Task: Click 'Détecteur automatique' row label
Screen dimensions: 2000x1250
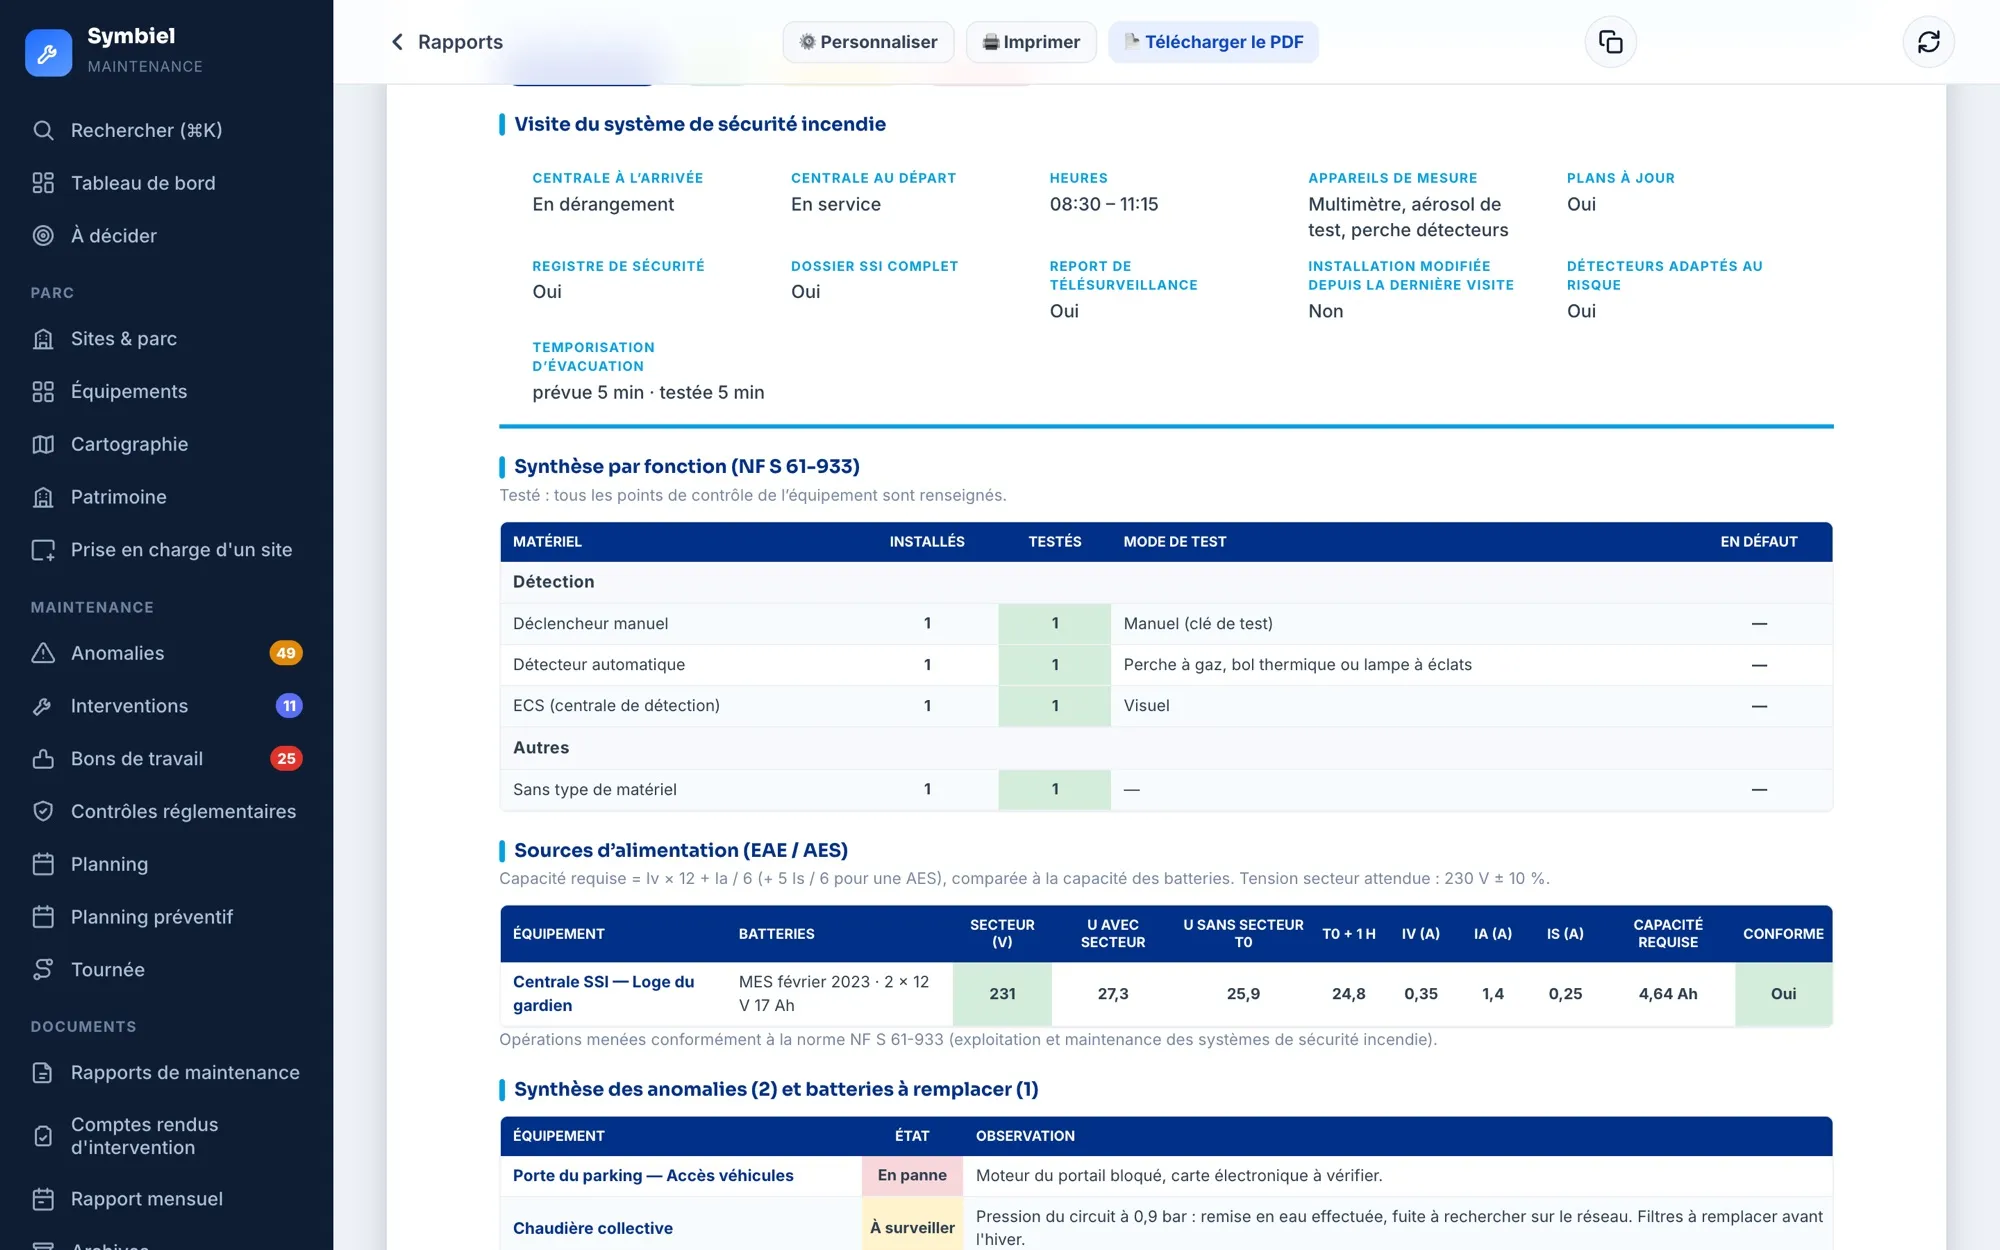Action: (x=599, y=665)
